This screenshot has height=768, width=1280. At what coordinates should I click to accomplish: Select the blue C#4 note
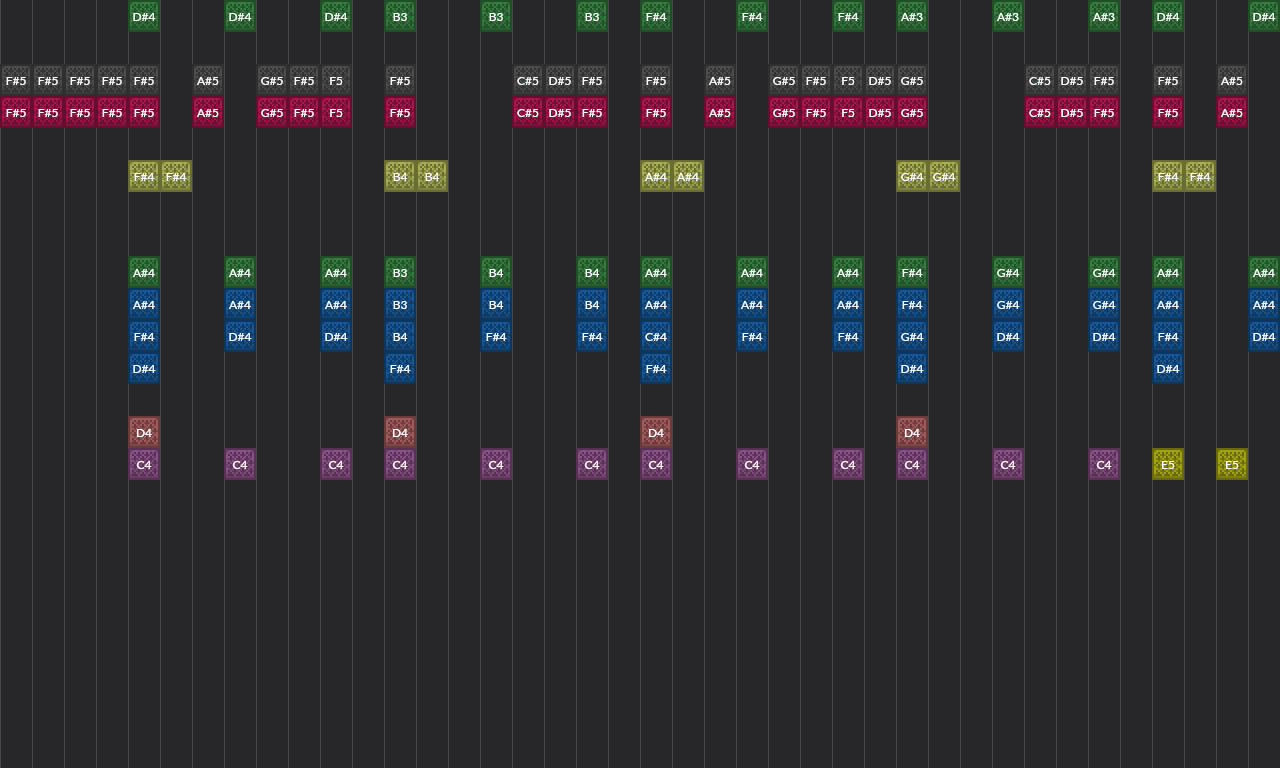656,337
